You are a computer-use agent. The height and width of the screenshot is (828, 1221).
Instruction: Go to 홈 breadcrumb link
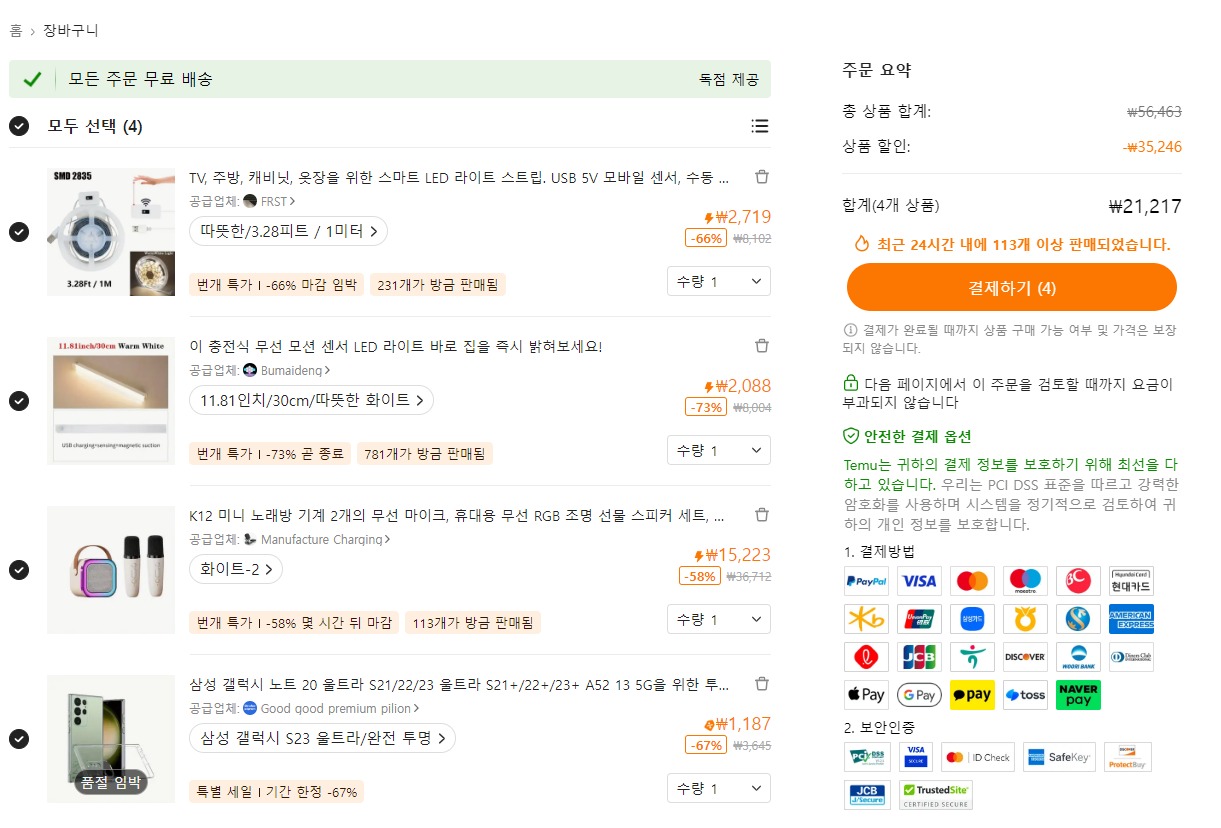point(16,31)
